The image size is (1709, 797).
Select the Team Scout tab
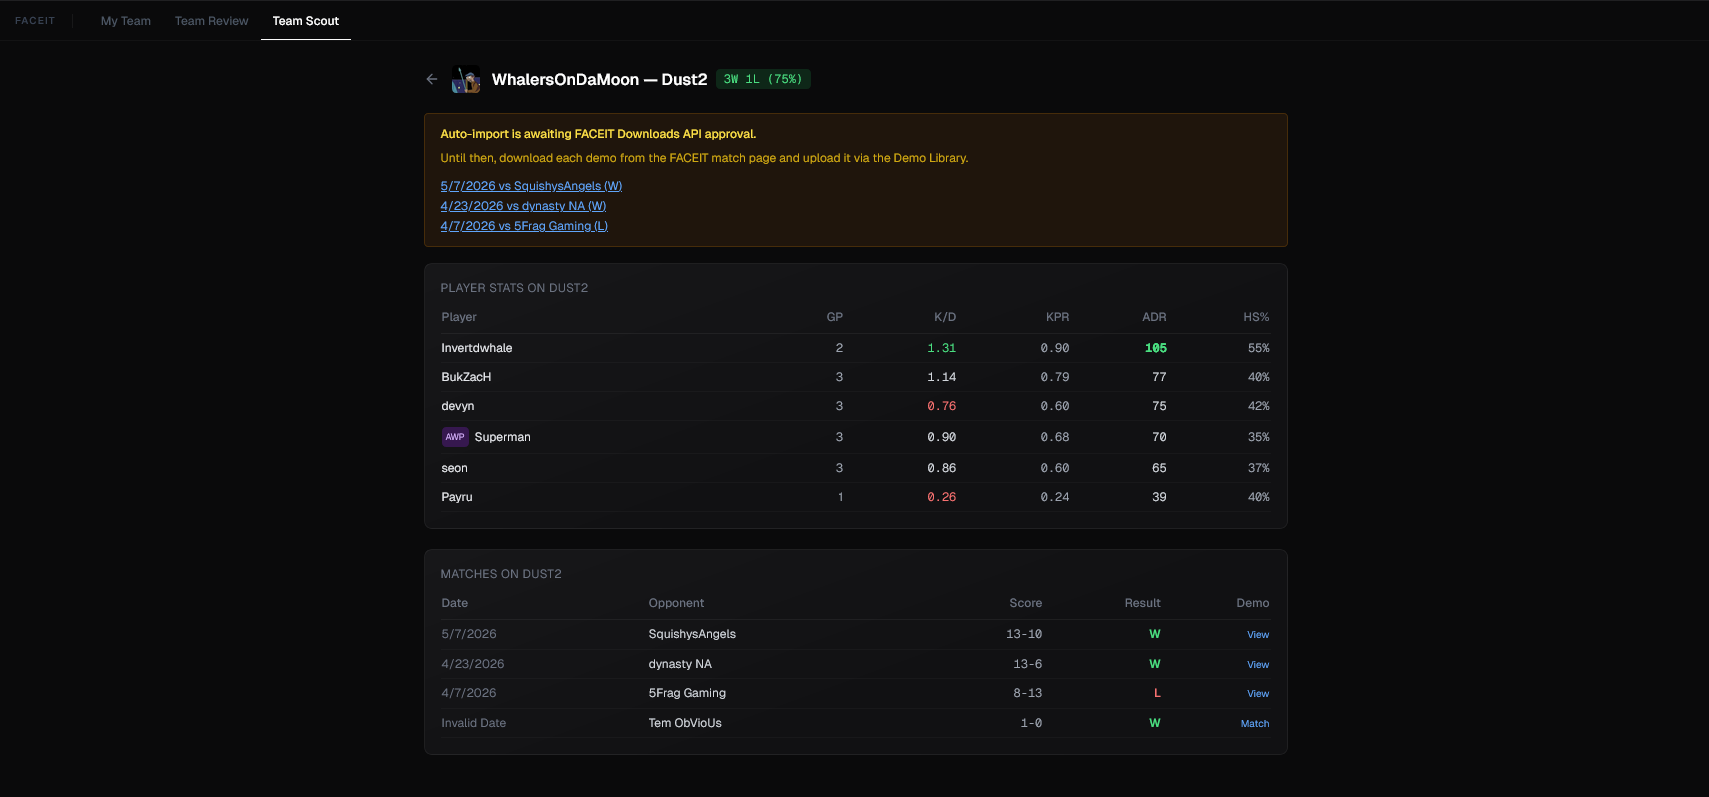[x=306, y=21]
